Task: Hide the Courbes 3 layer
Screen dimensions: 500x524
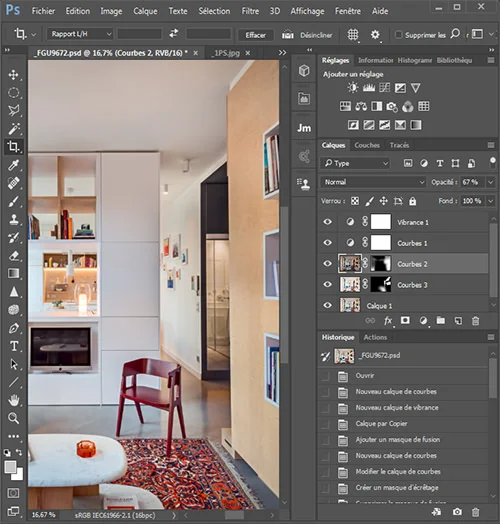Action: tap(328, 284)
